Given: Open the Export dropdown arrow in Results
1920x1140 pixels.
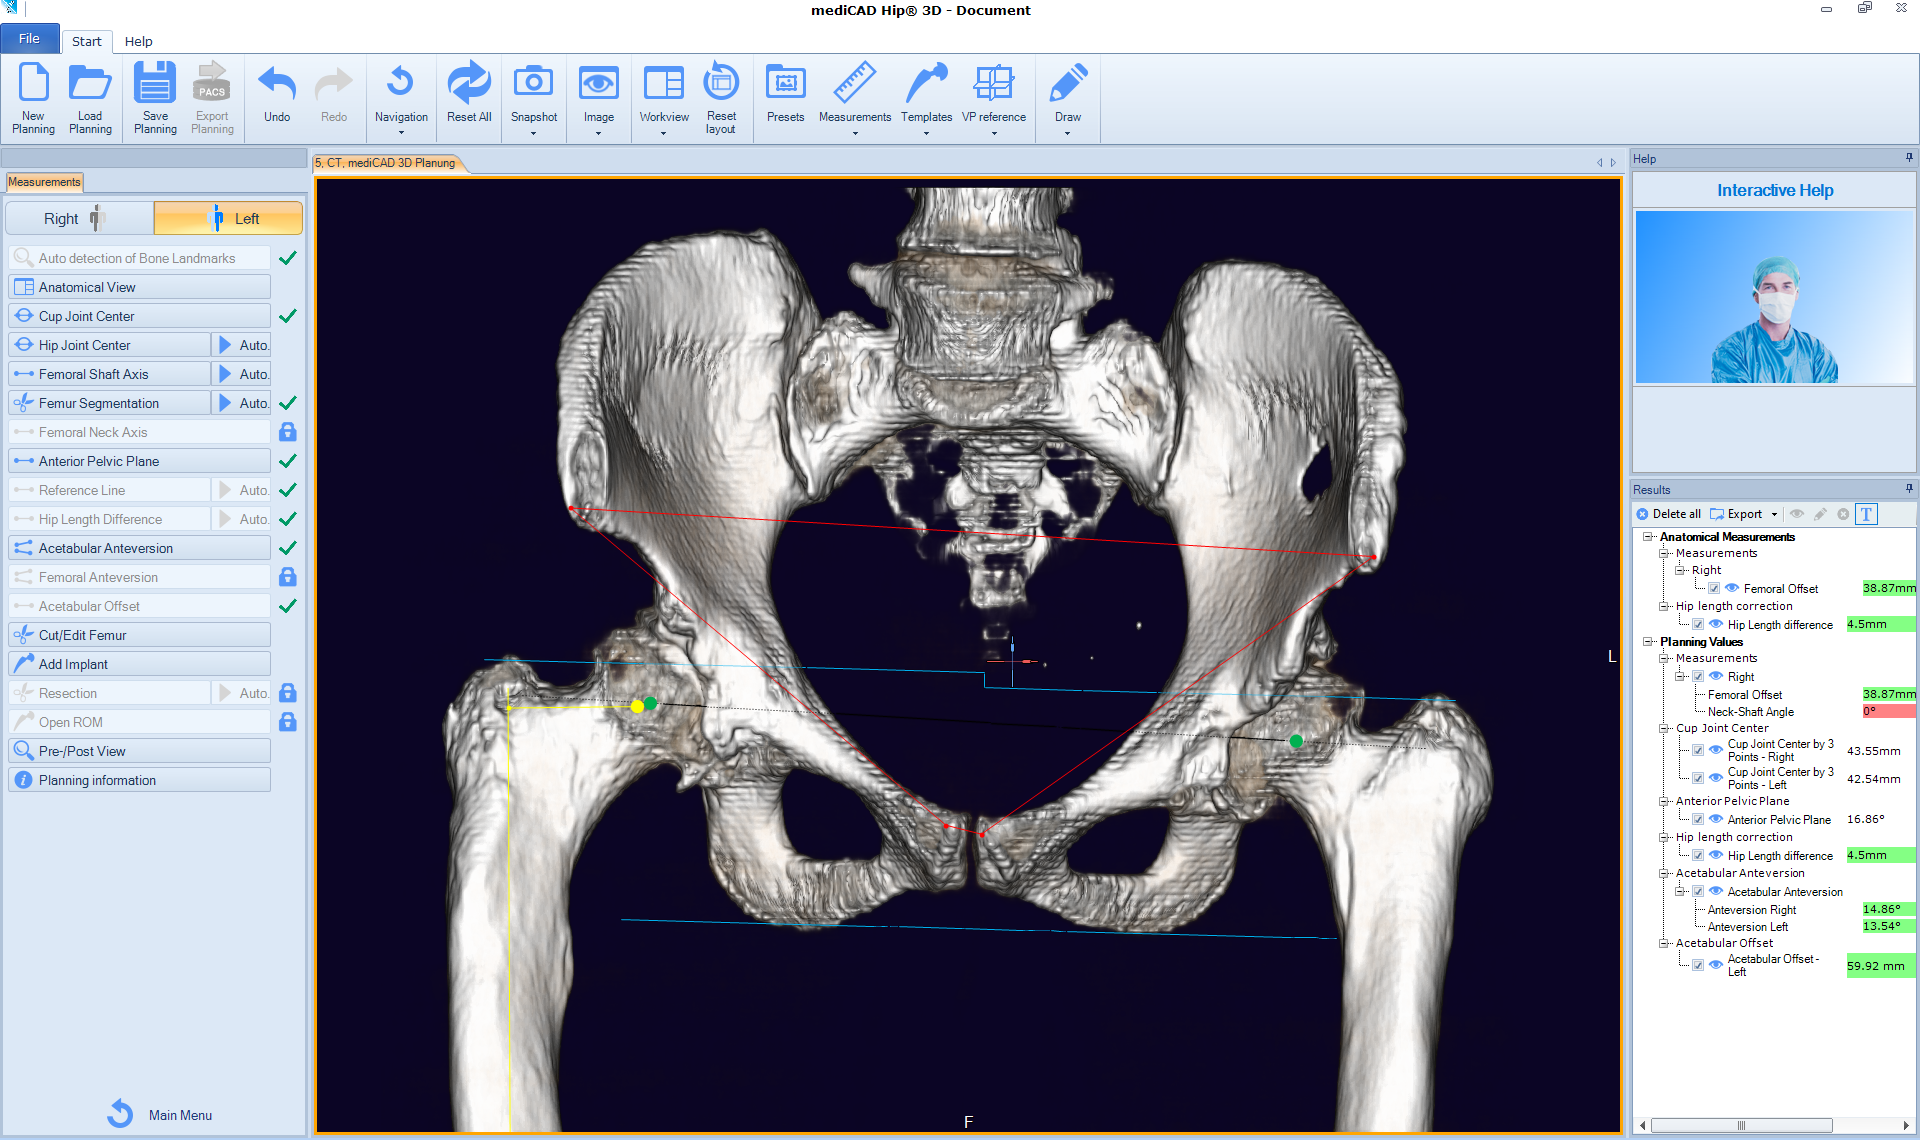Looking at the screenshot, I should click(x=1774, y=515).
